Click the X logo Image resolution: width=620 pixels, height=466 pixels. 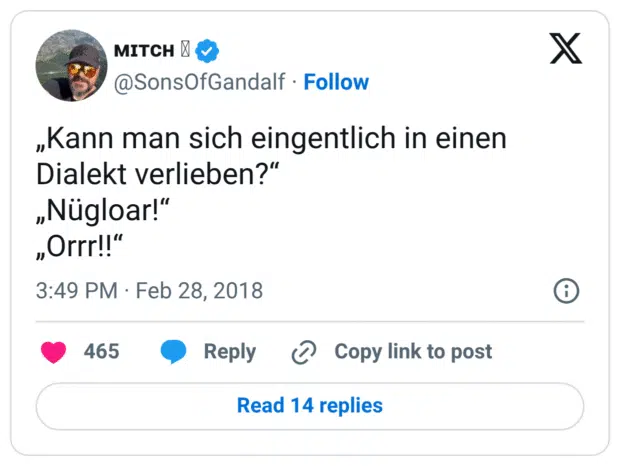[x=565, y=47]
